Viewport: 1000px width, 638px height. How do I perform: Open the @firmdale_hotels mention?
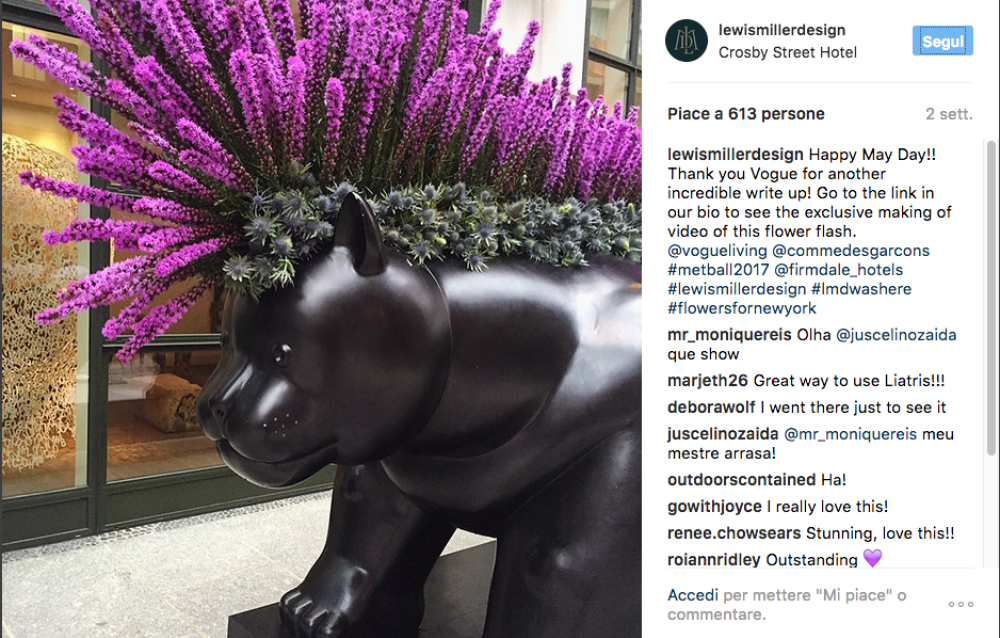click(839, 270)
